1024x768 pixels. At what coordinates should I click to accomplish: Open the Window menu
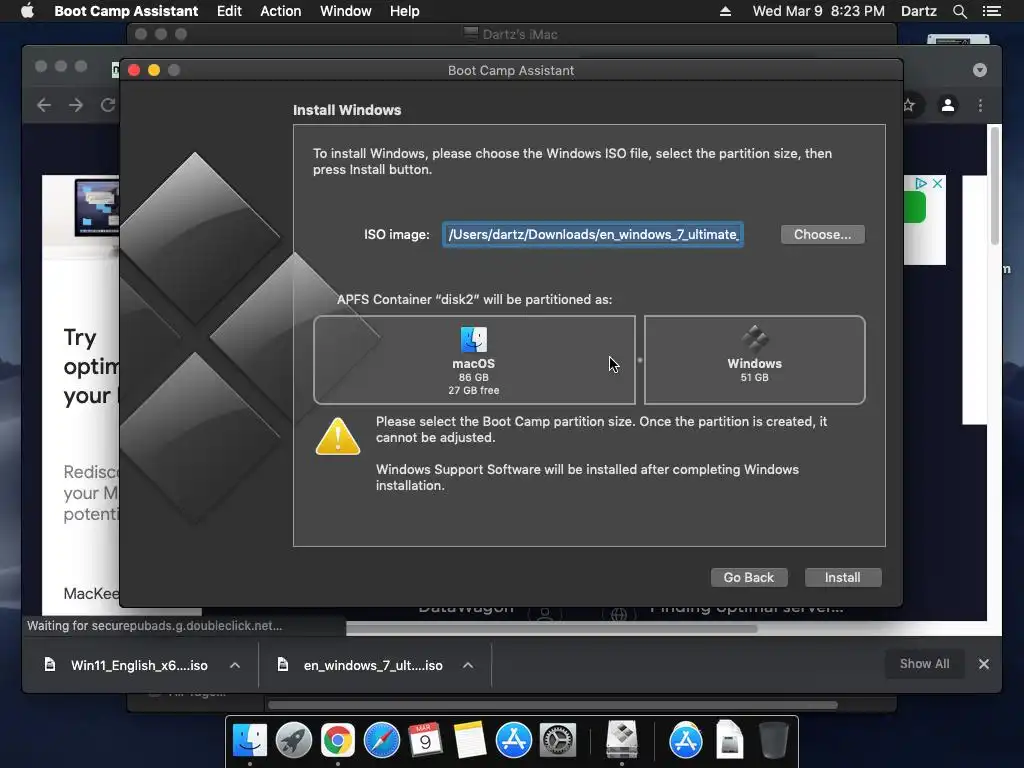[345, 11]
